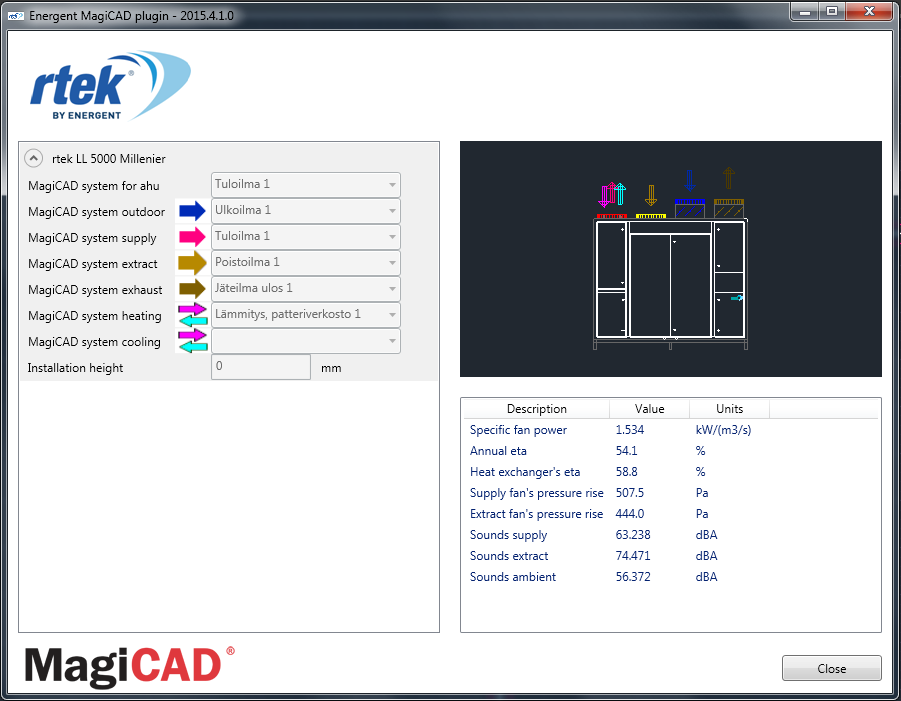Image resolution: width=901 pixels, height=701 pixels.
Task: Click the value 507.5 in the table
Action: tap(630, 493)
